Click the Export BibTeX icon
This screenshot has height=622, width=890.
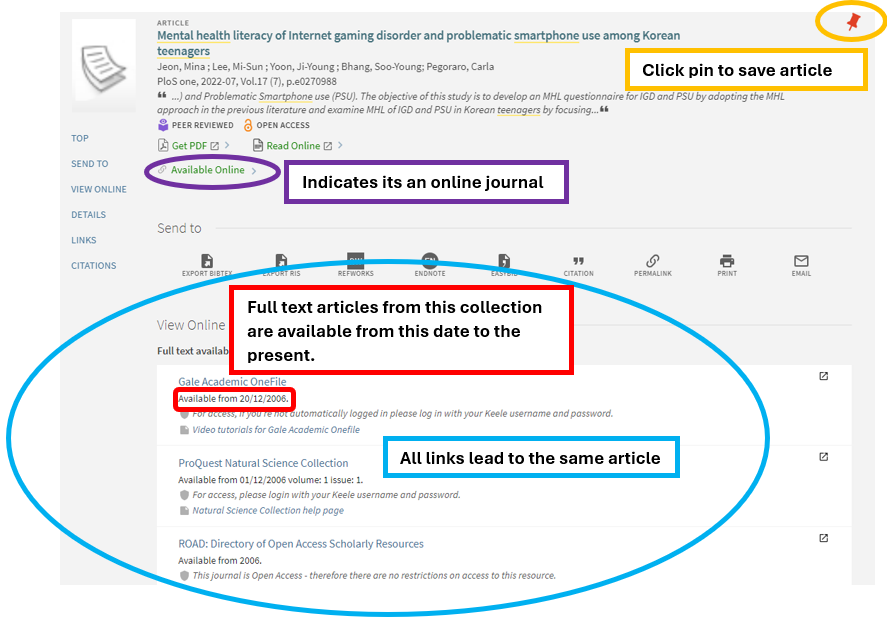(x=207, y=260)
